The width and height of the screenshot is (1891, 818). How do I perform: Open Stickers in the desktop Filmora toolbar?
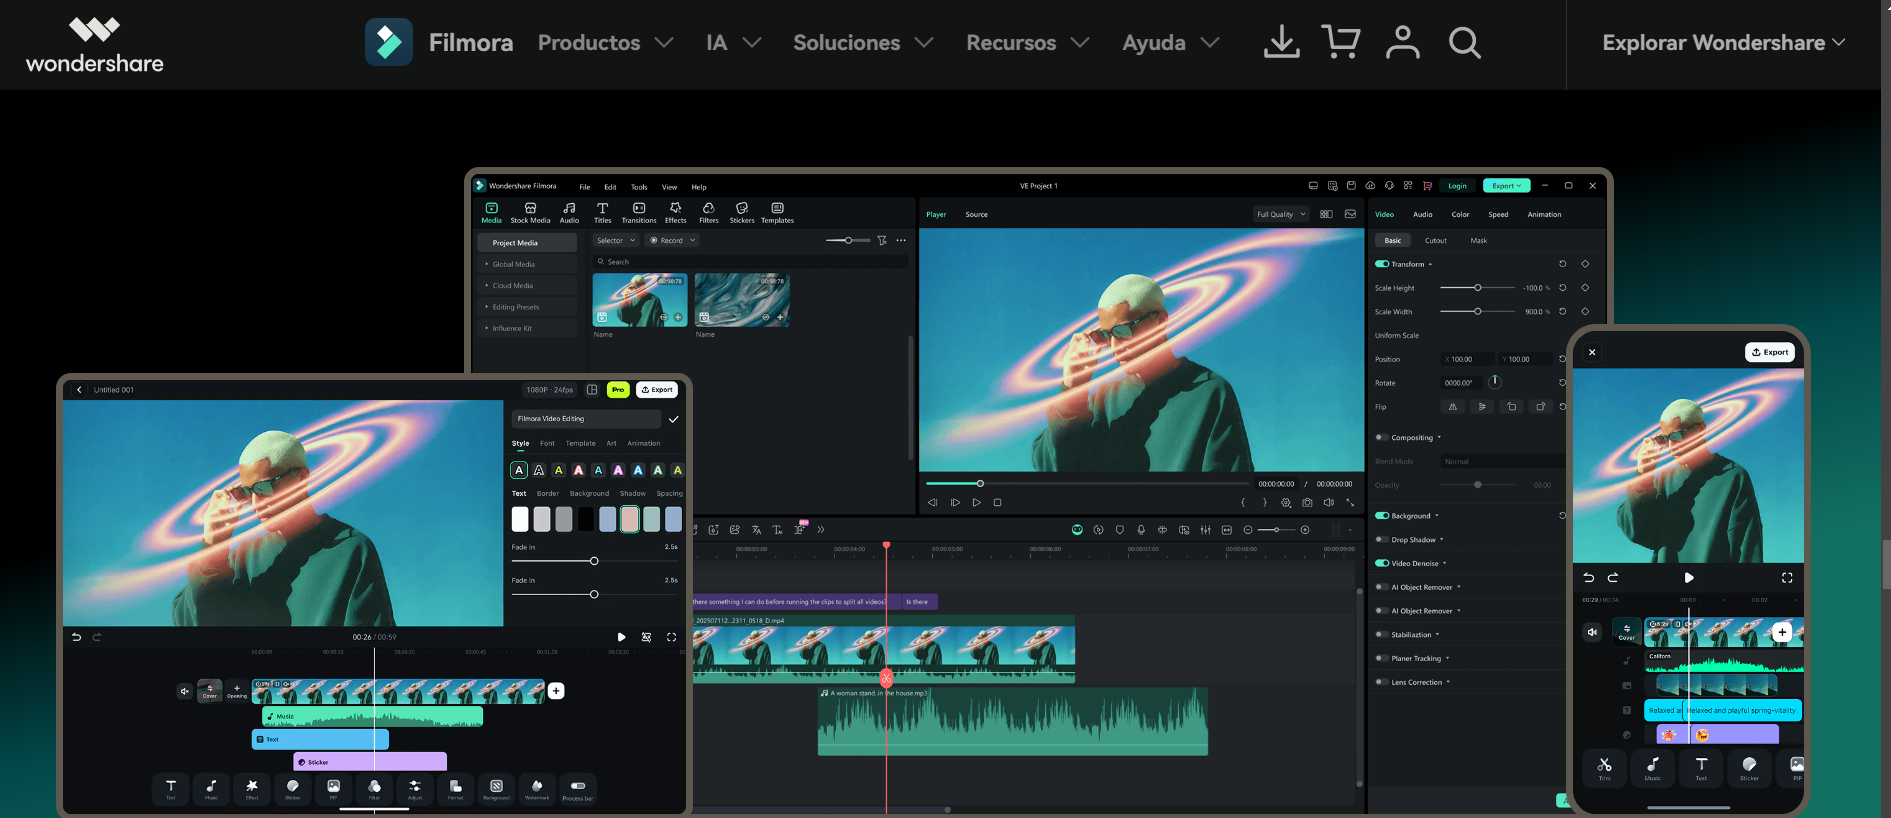[x=742, y=213]
